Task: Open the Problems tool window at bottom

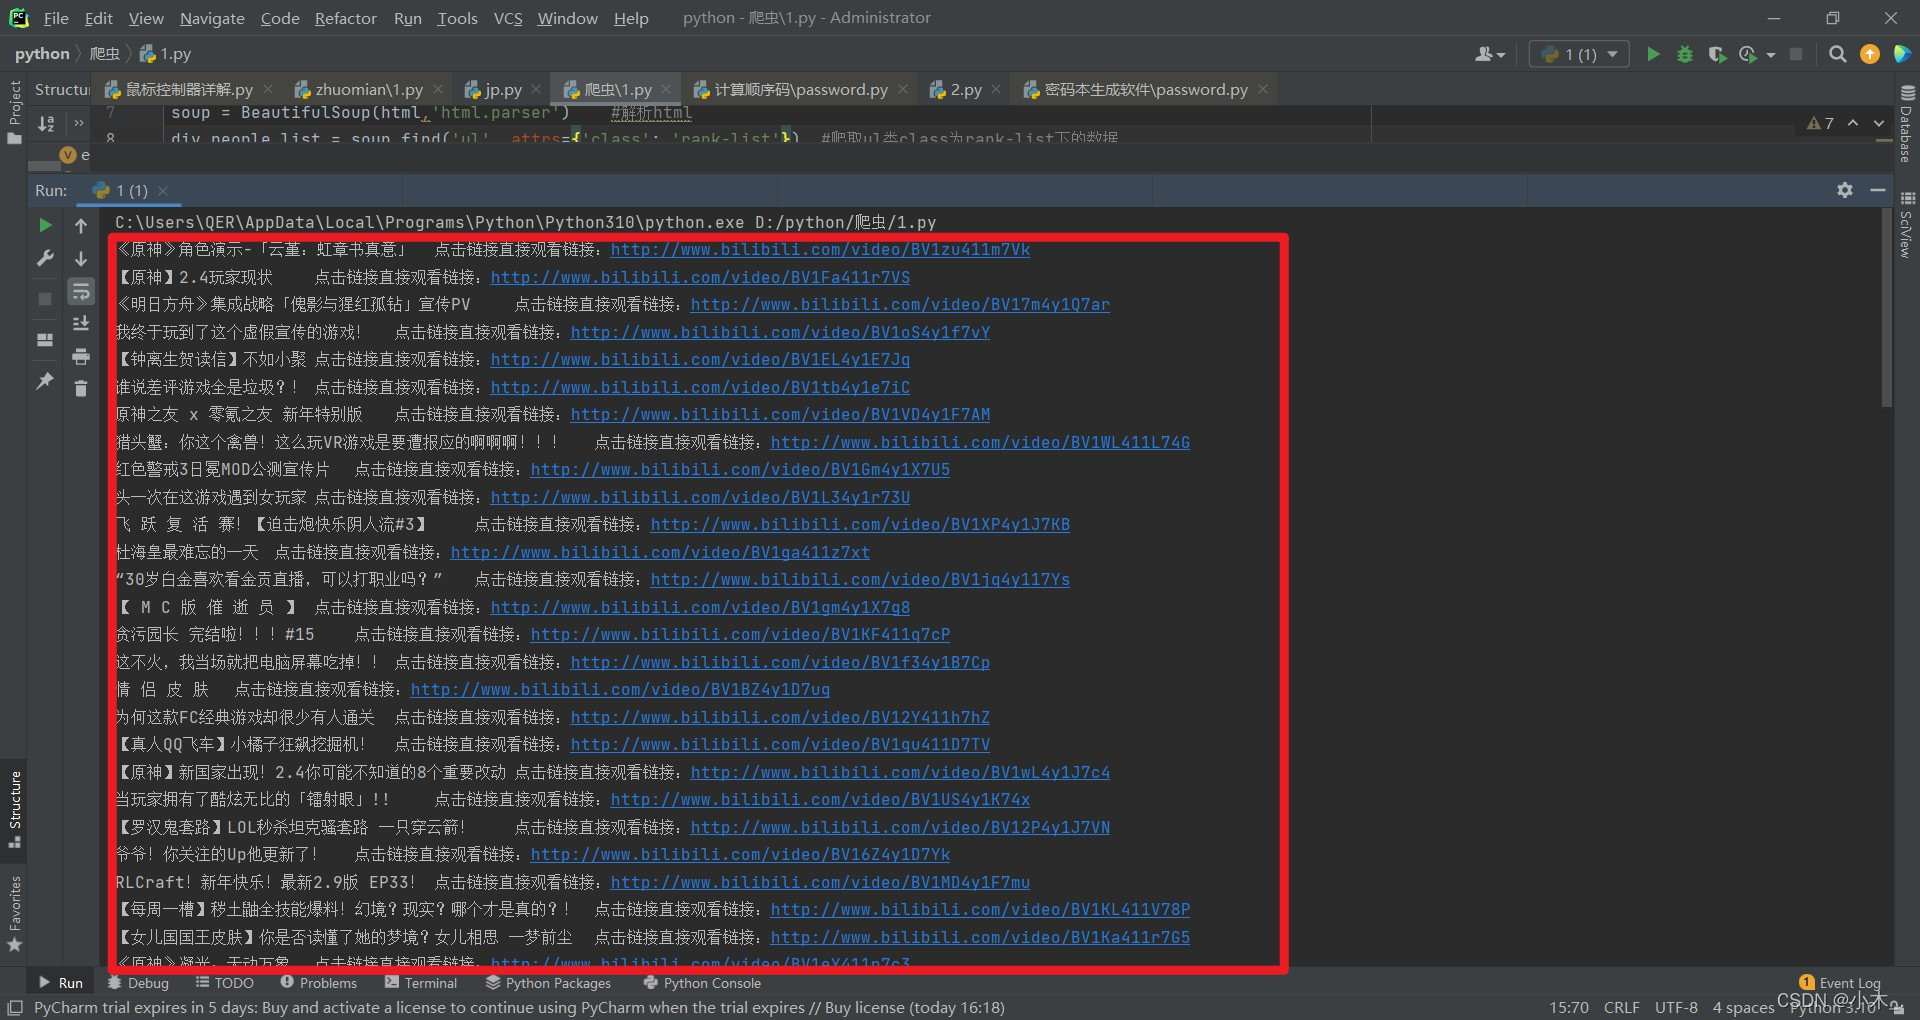Action: pos(318,983)
